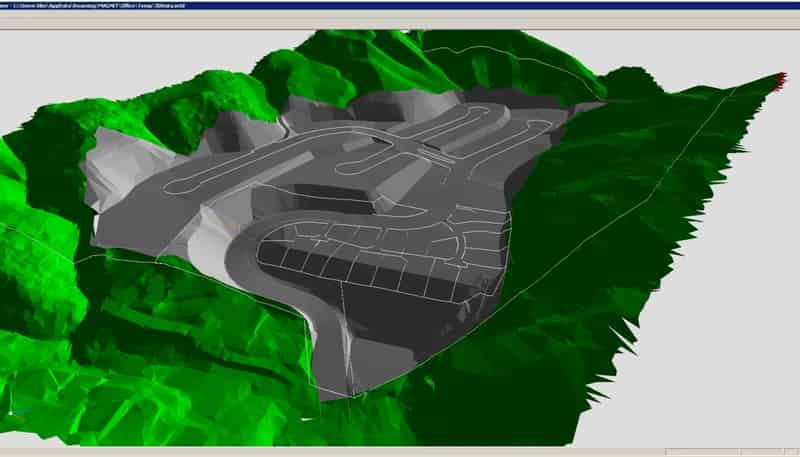The height and width of the screenshot is (457, 800).
Task: Pick a lot parcel in the subdivision grid
Action: pos(330,266)
